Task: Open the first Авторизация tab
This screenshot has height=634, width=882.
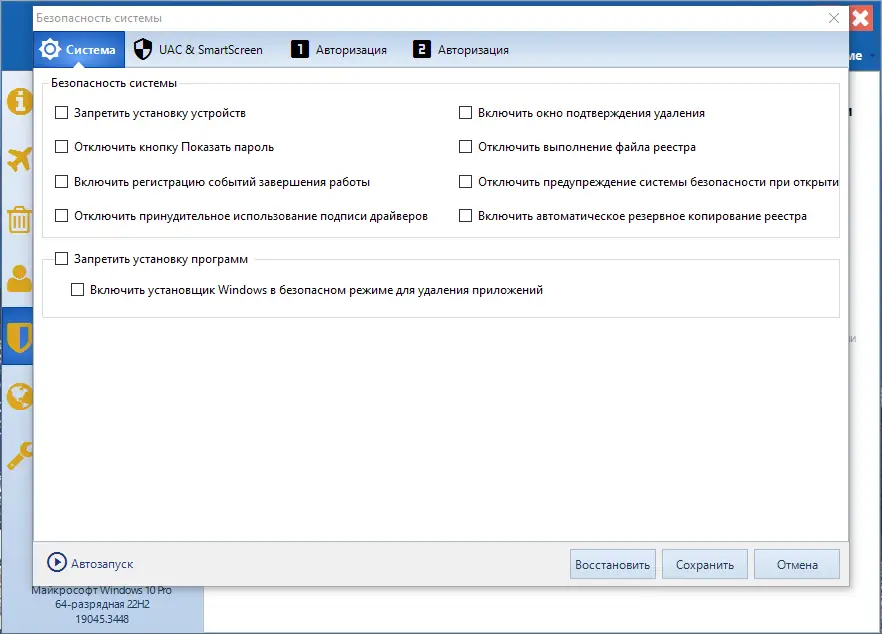Action: [339, 50]
